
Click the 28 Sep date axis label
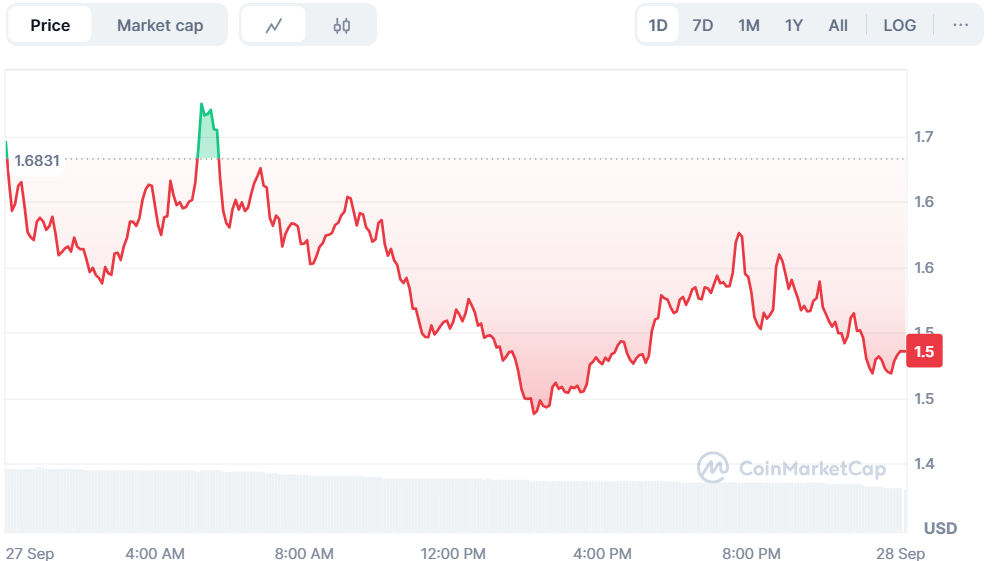[902, 553]
